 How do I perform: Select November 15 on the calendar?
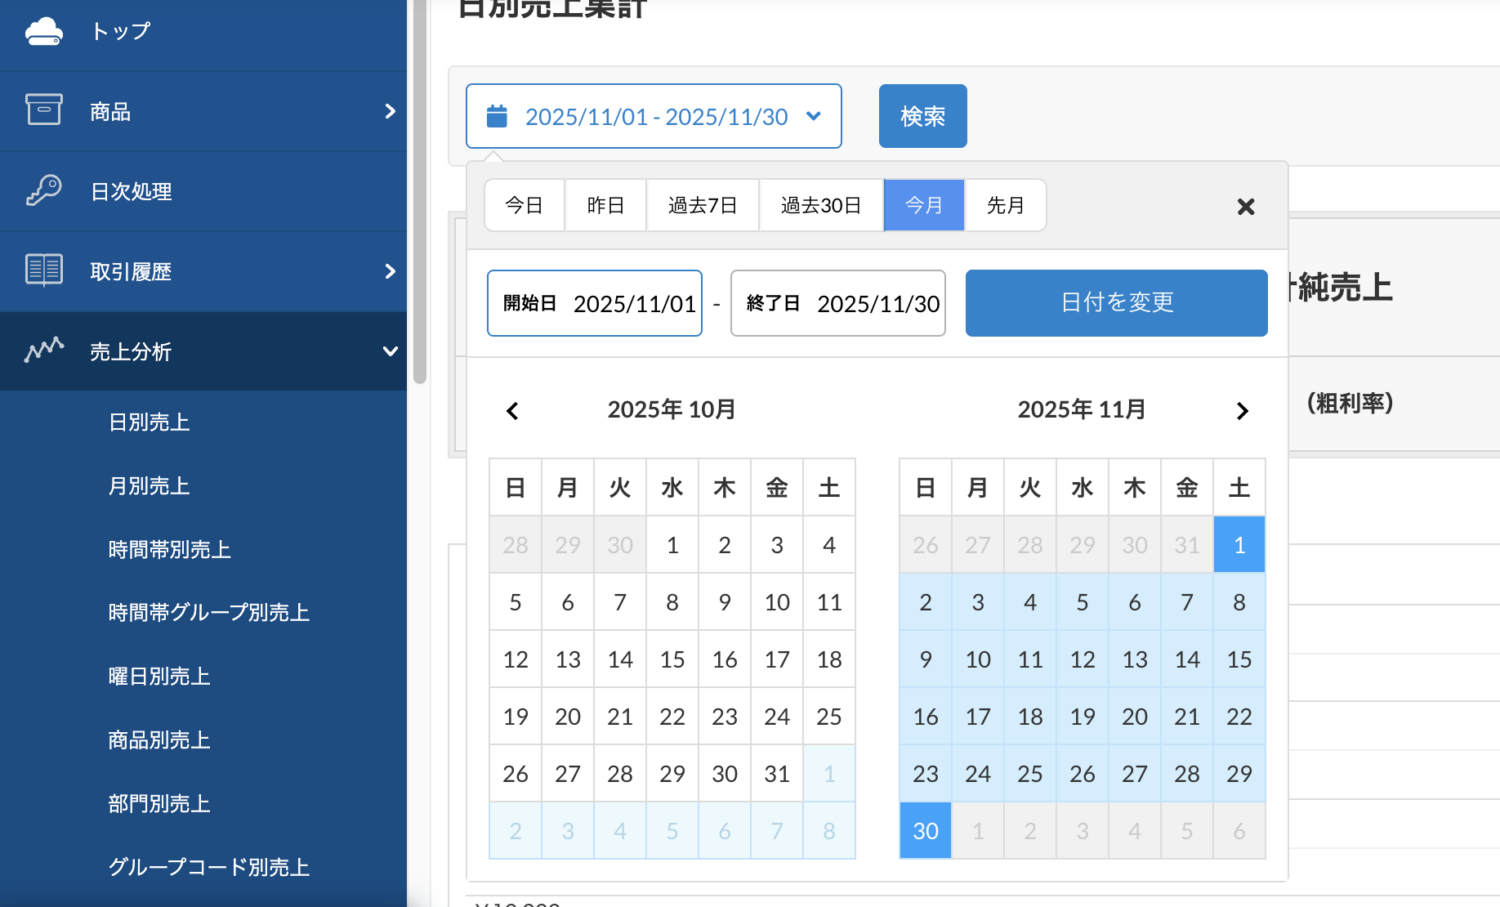[1239, 659]
